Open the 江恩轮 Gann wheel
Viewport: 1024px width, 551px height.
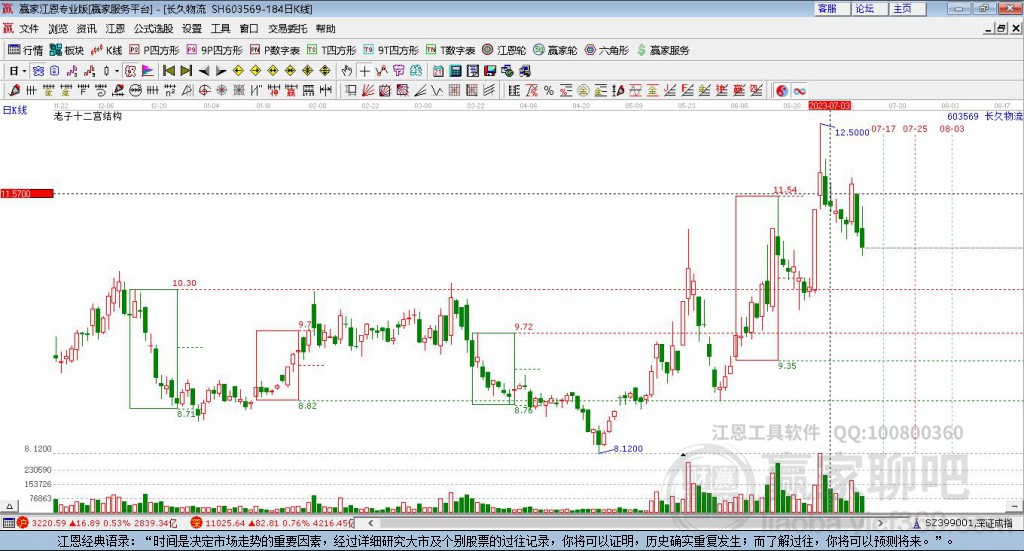pyautogui.click(x=504, y=50)
